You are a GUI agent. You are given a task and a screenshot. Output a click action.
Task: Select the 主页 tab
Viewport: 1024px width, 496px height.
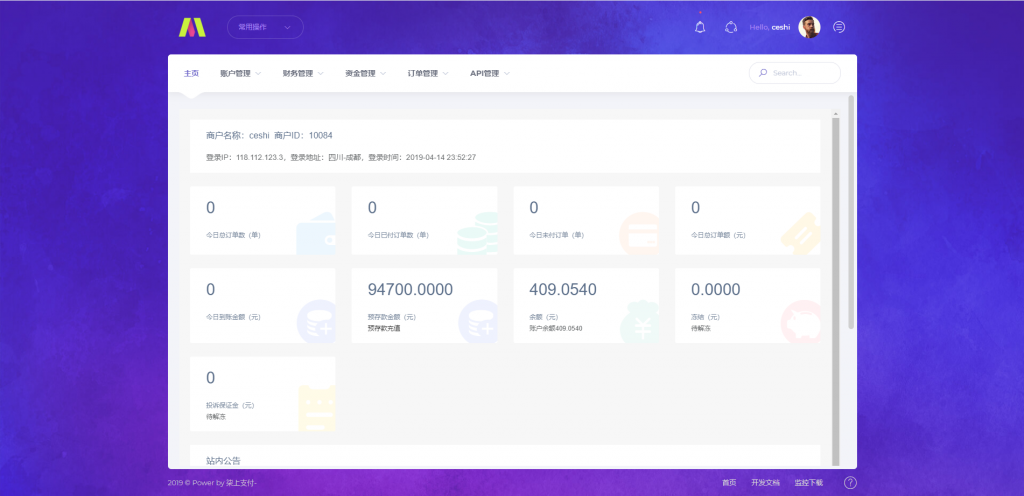tap(191, 73)
